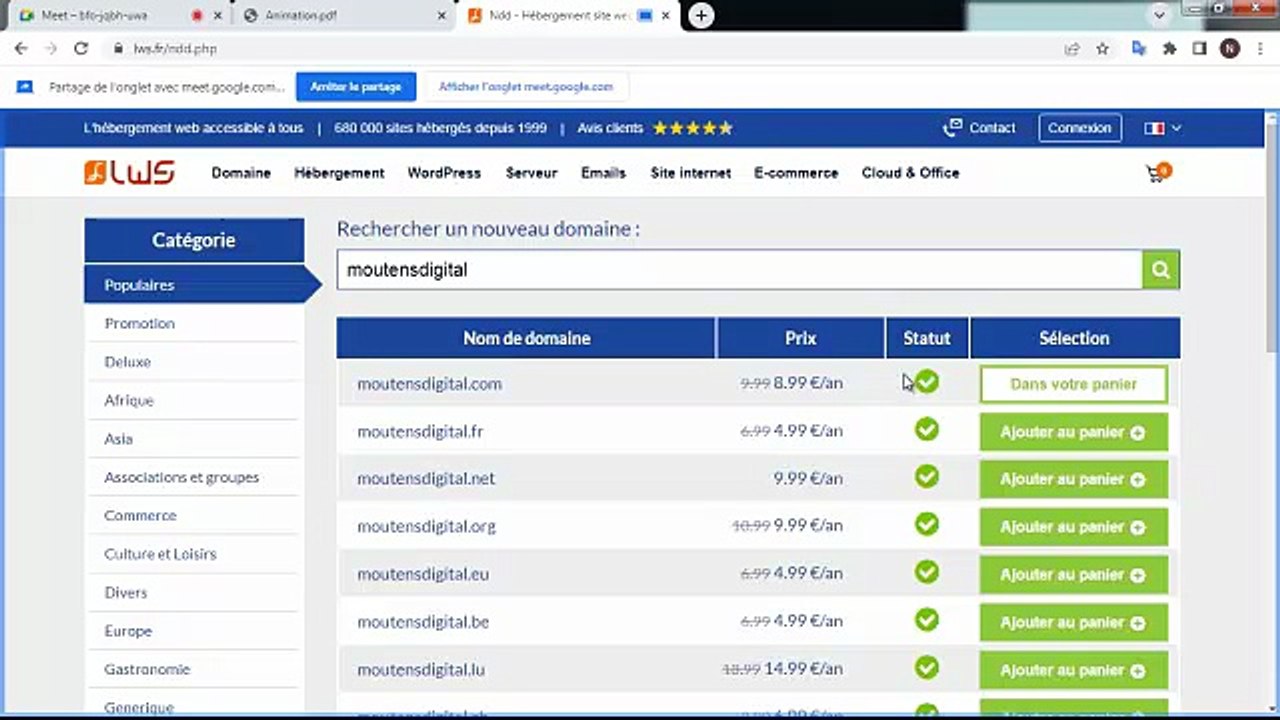This screenshot has width=1280, height=720.
Task: Open the shopping cart icon
Action: 1157,173
